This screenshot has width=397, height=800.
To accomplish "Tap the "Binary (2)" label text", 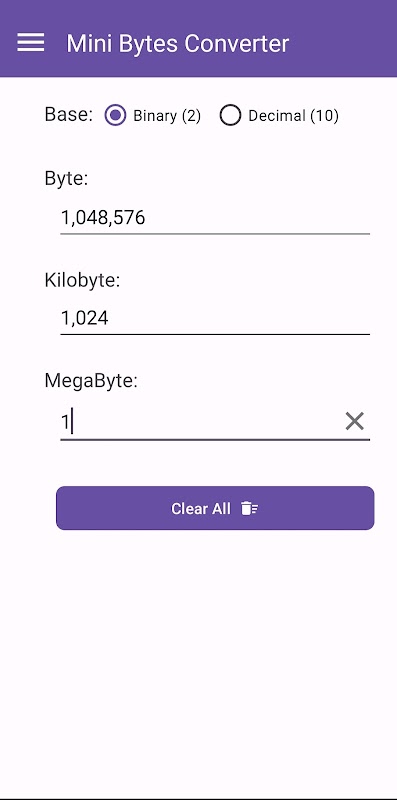I will pyautogui.click(x=167, y=116).
